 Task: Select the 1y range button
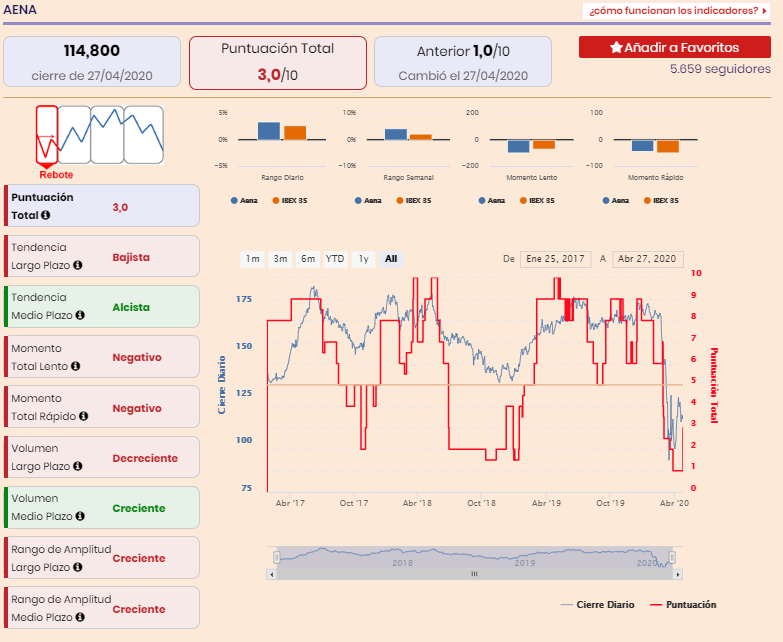363,259
